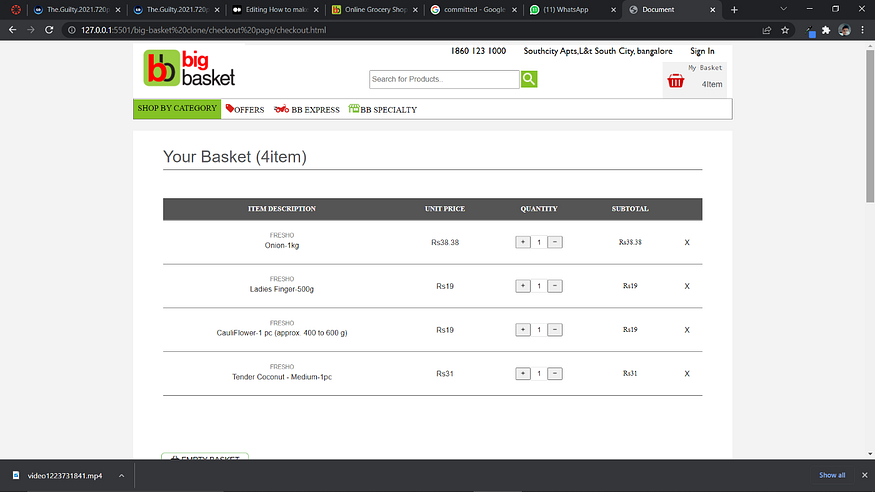Expand video1223731841.mp4 download options arrow
The height and width of the screenshot is (492, 875).
pos(121,476)
